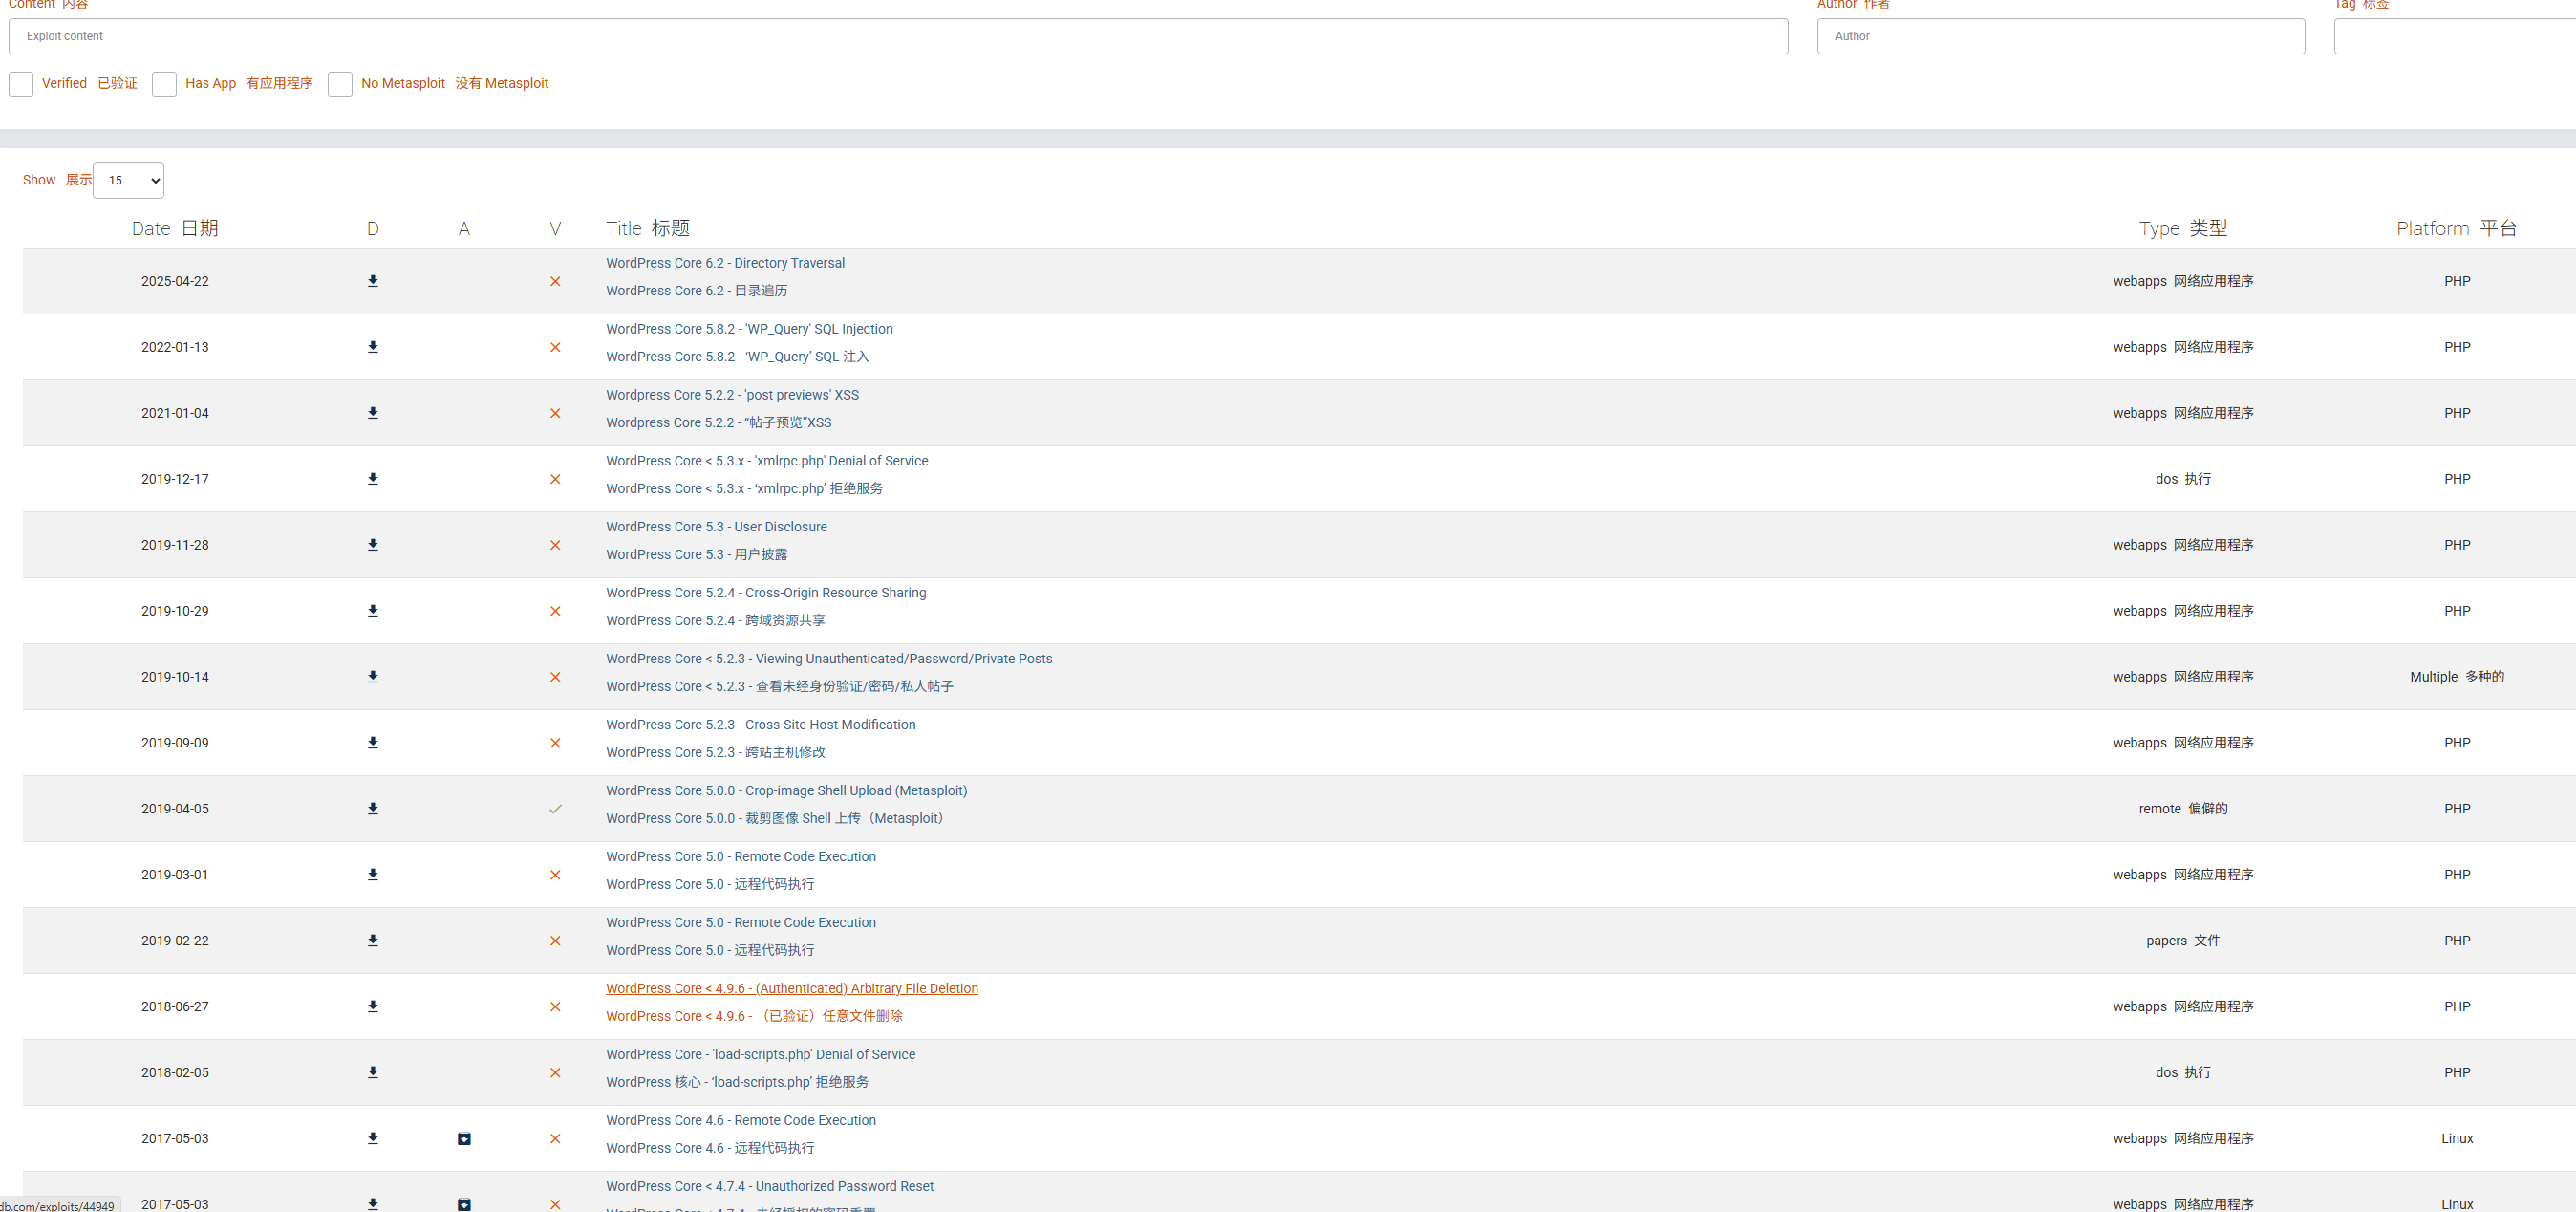Open WordPress Core 5.8.2 WP_Query SQL Injection link
This screenshot has height=1212, width=2576.
click(x=749, y=329)
